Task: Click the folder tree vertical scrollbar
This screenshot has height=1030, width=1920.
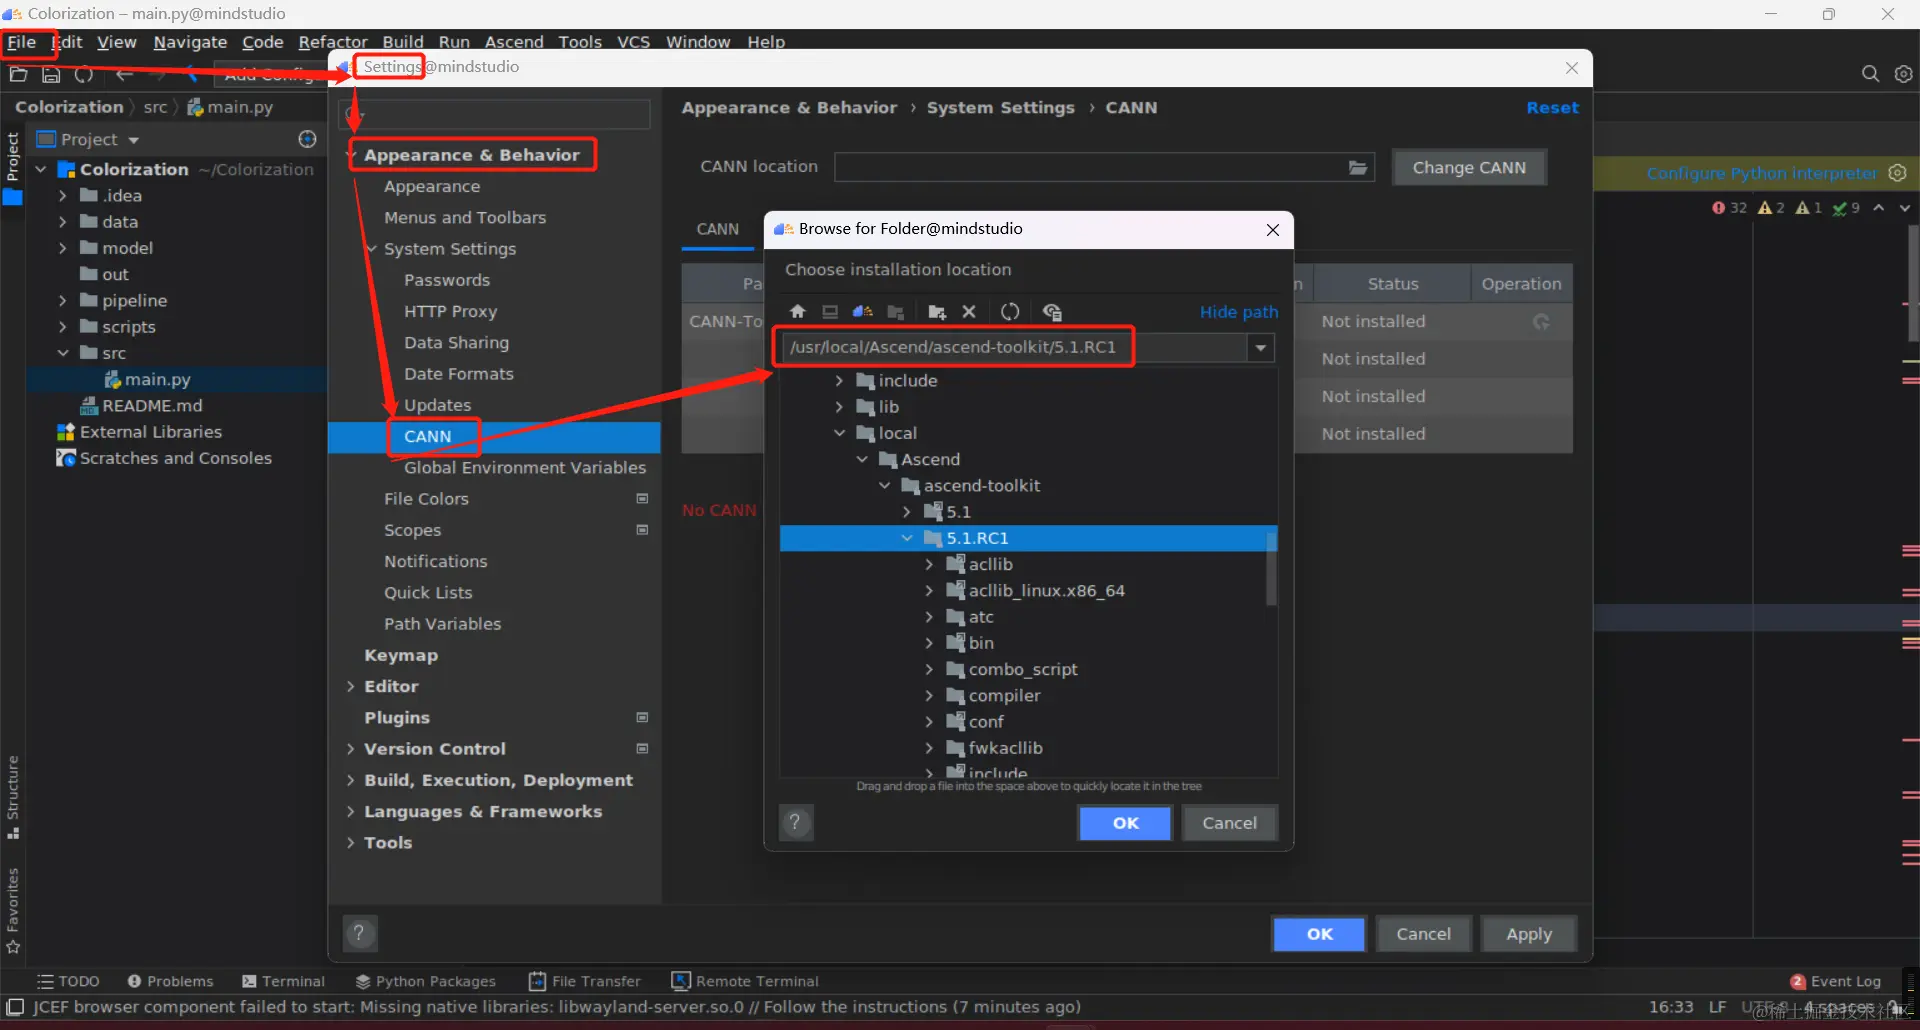Action: [x=1271, y=568]
